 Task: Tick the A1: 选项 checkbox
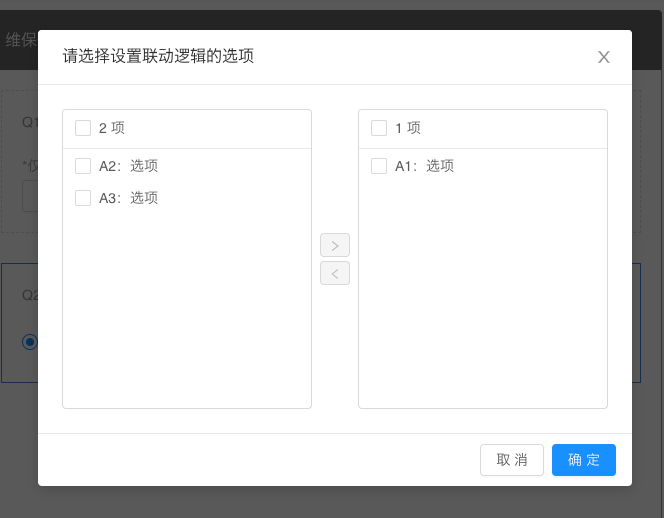tap(379, 166)
